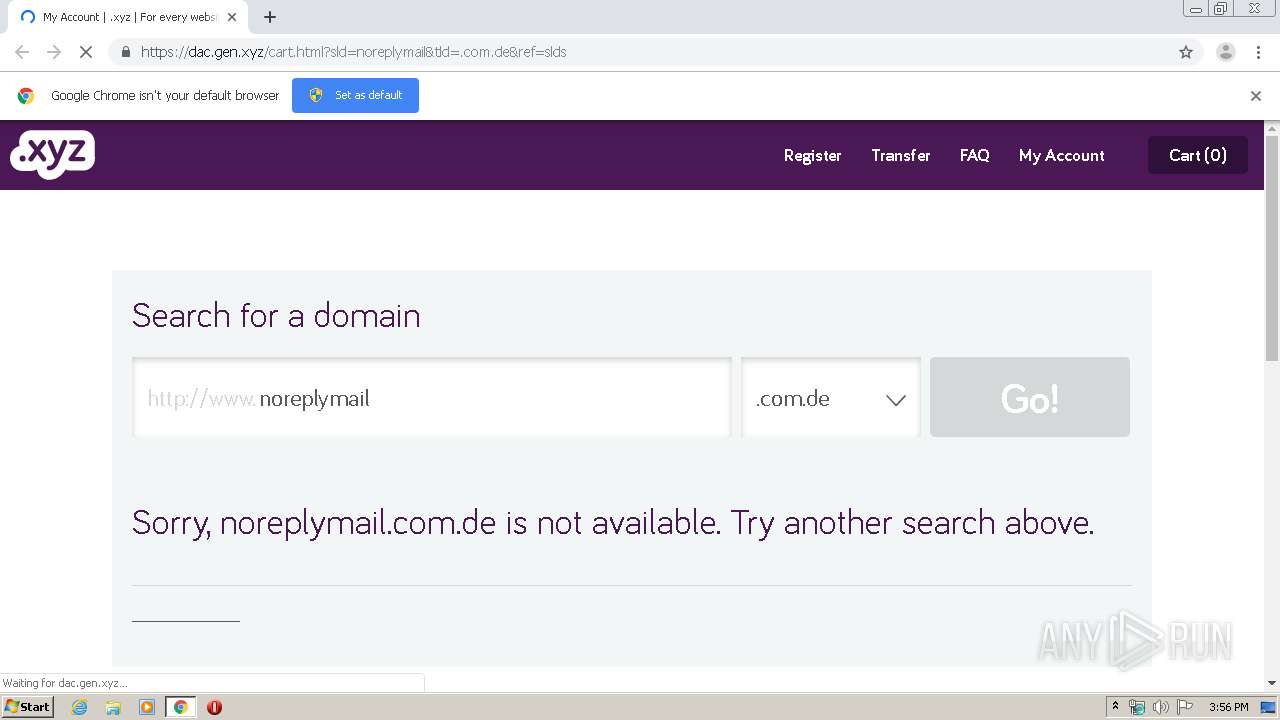Click the page vertical scrollbar thumb
Screen dimensions: 1280x720
[1272, 248]
